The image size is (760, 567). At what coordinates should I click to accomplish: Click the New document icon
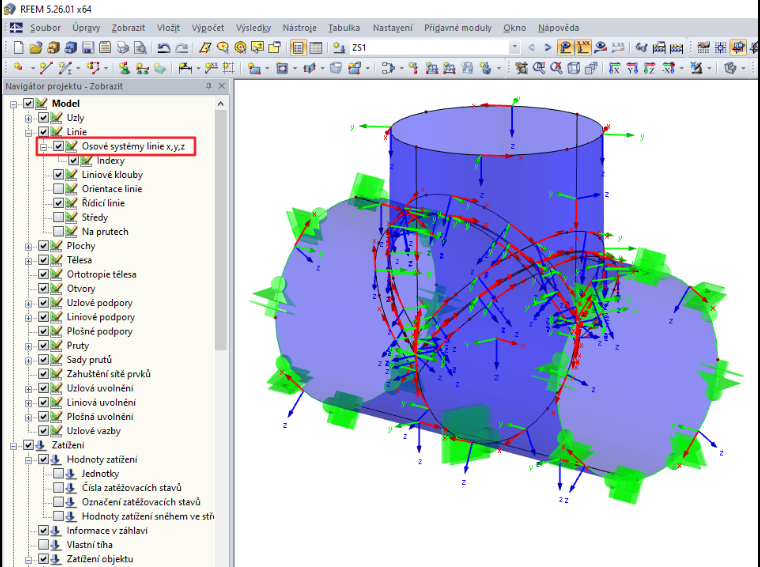(19, 47)
